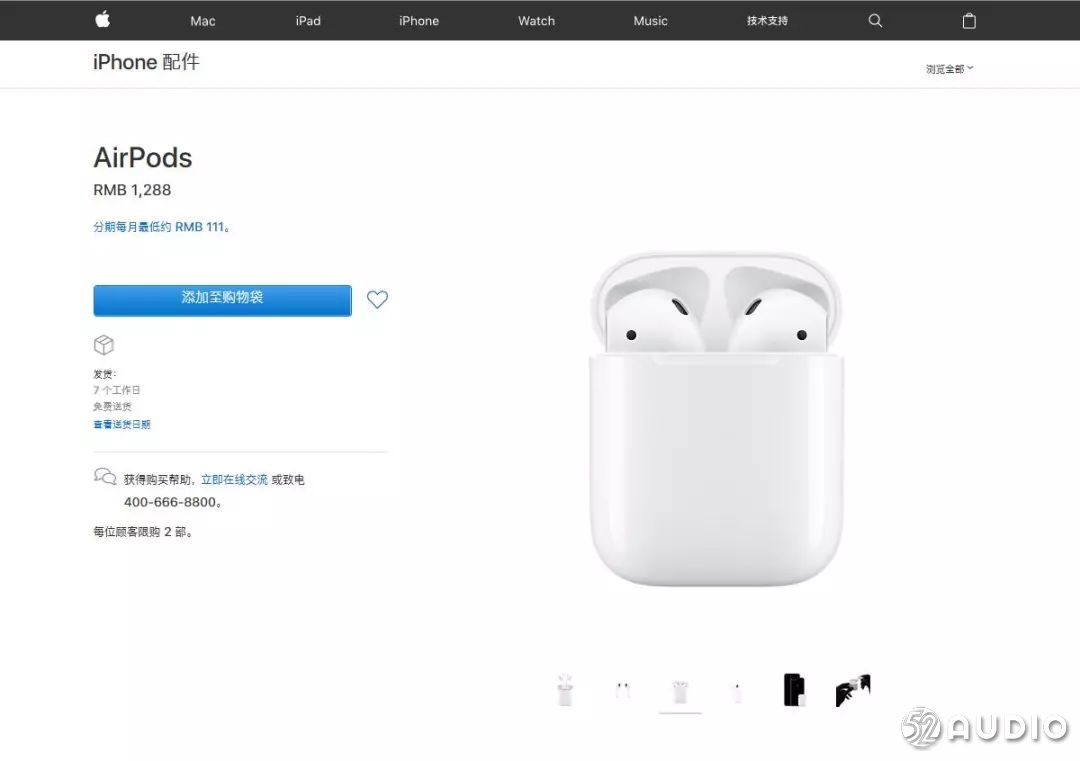
Task: Select the hand holding AirPods thumbnail
Action: [x=853, y=690]
